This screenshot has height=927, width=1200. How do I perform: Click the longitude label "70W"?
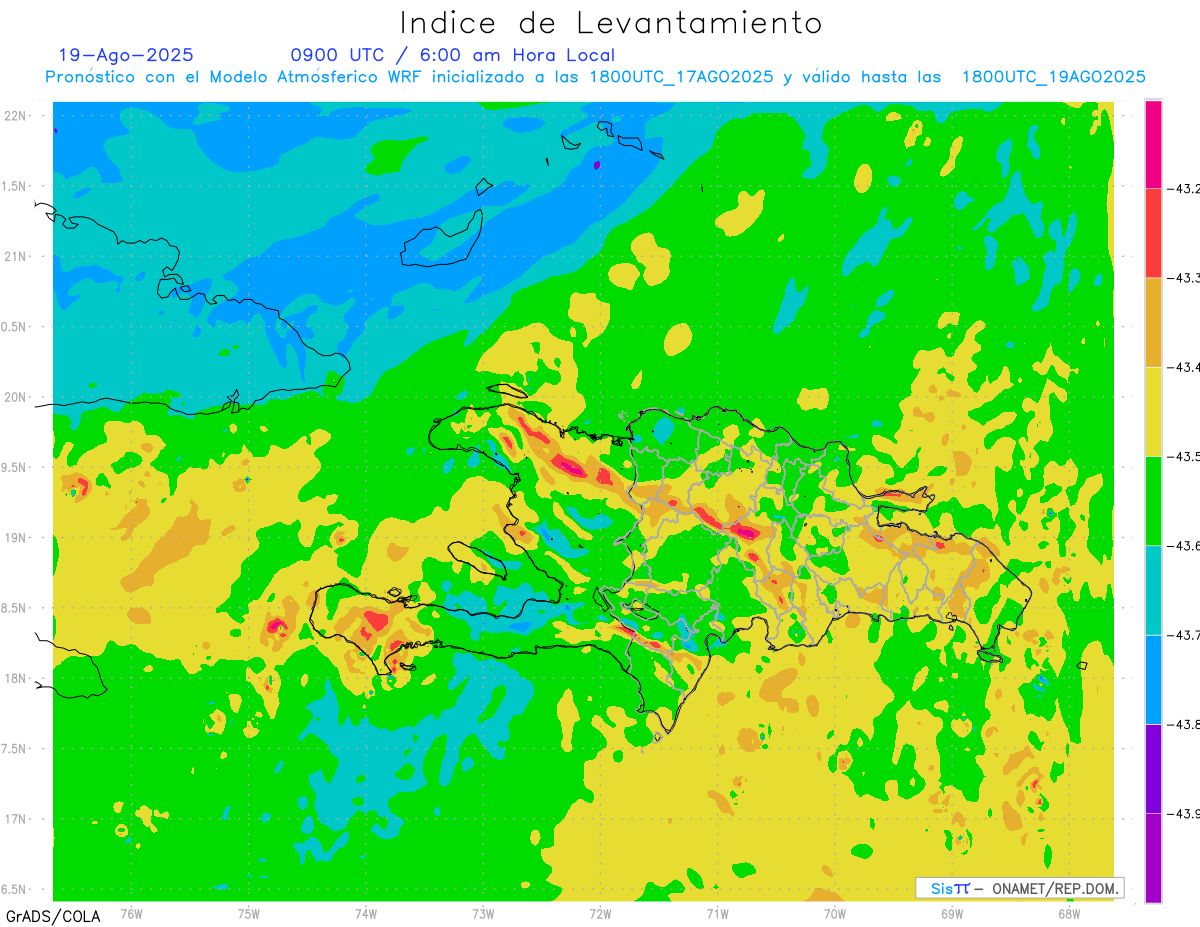tap(835, 913)
